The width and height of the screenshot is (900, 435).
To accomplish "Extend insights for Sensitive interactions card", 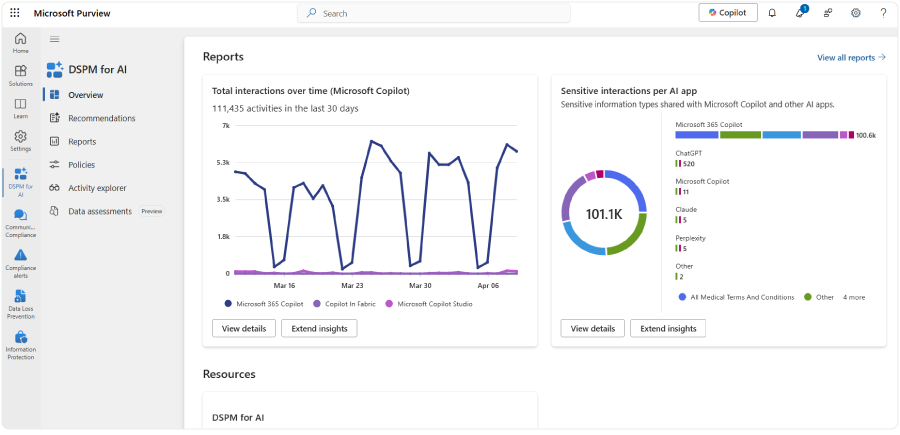I will [668, 328].
